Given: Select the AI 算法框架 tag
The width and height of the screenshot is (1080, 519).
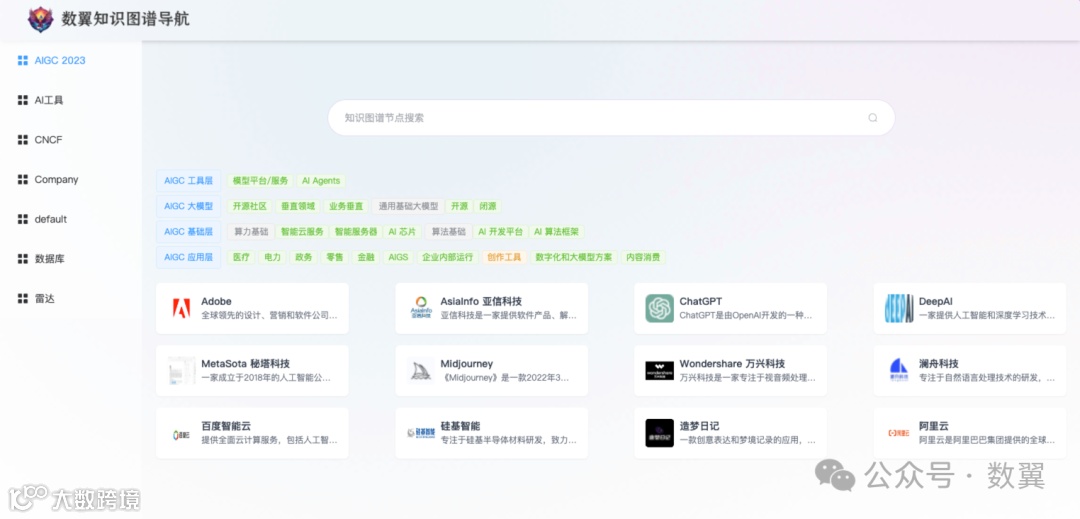Looking at the screenshot, I should [557, 232].
